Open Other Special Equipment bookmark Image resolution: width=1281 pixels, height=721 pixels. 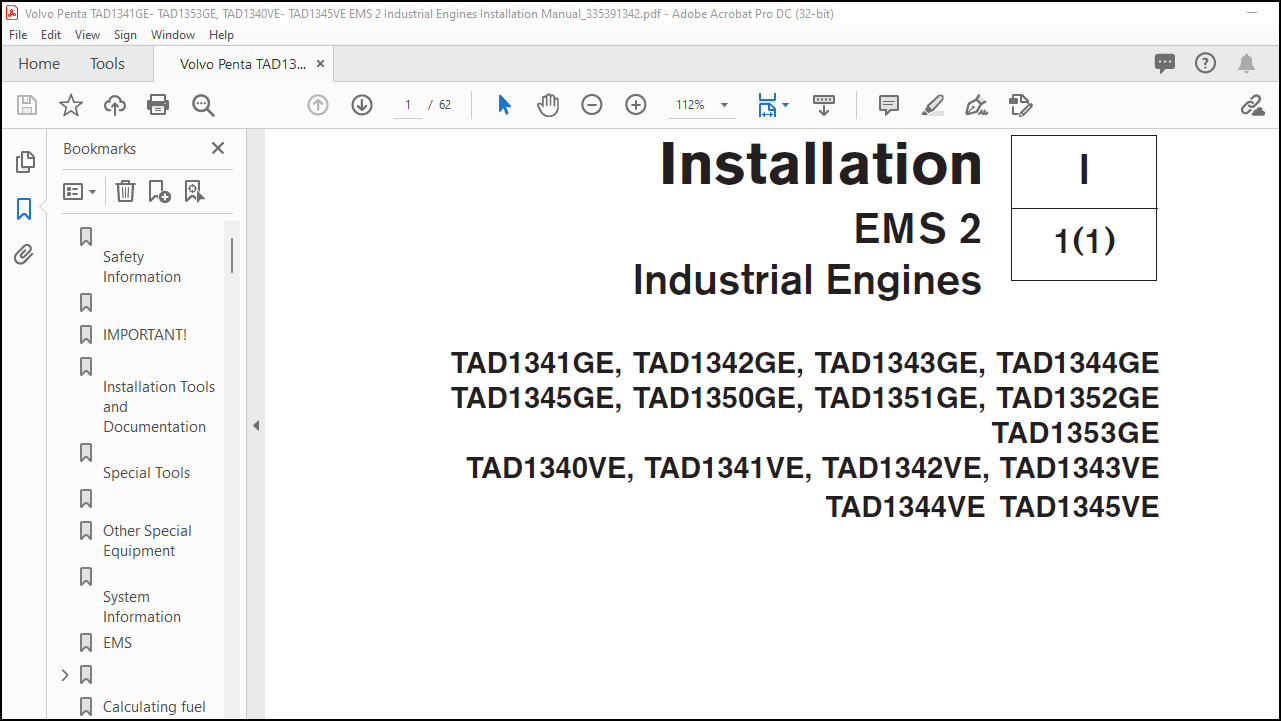click(147, 541)
